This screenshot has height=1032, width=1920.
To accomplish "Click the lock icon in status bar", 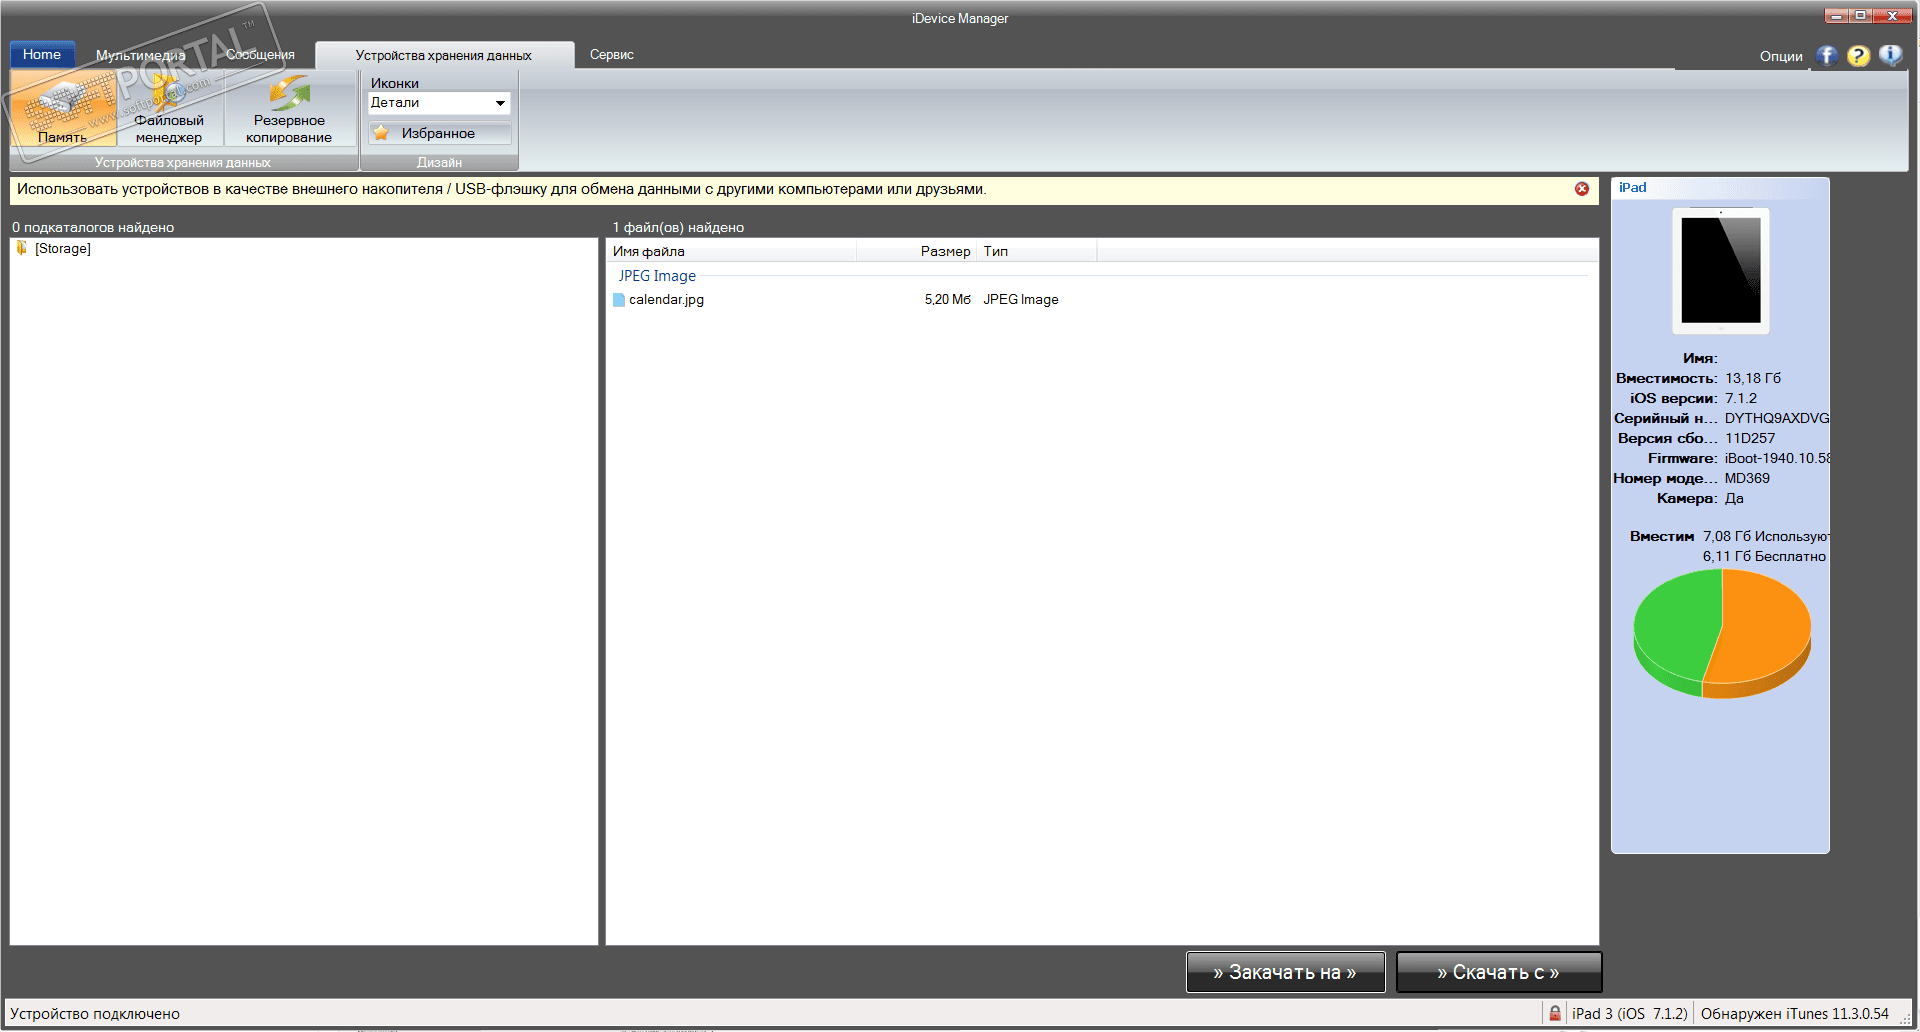I will [1555, 1013].
